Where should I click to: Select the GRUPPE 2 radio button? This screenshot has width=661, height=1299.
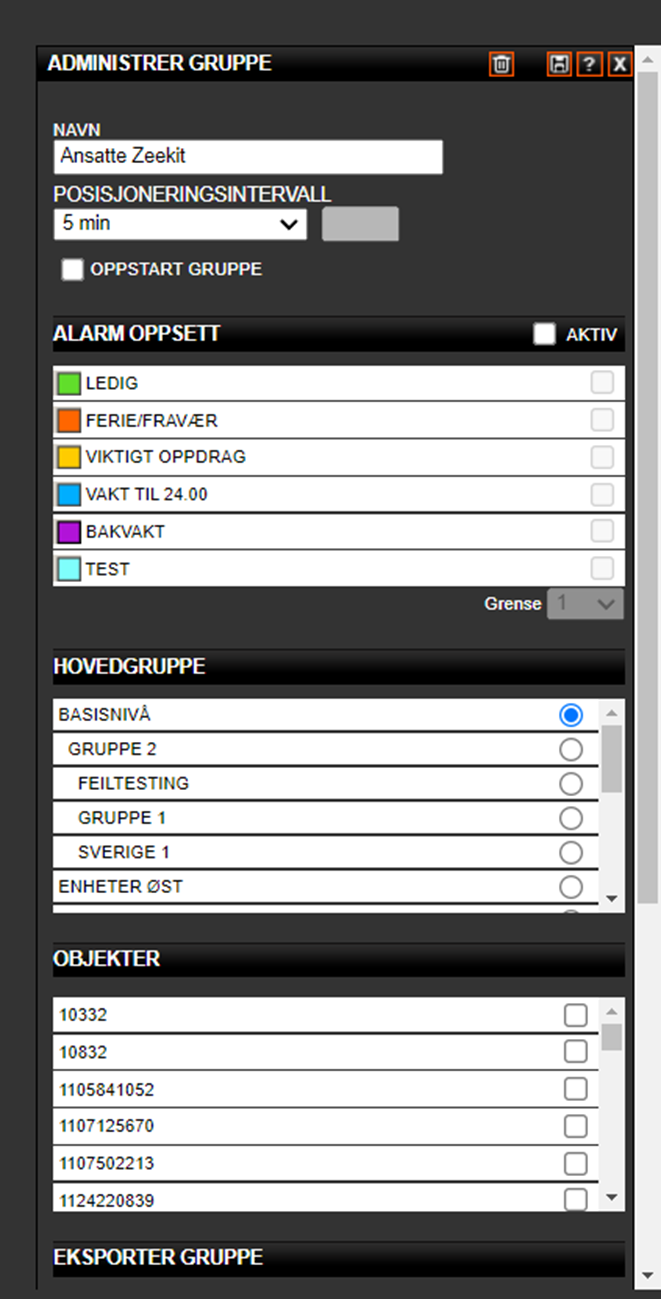[x=571, y=749]
